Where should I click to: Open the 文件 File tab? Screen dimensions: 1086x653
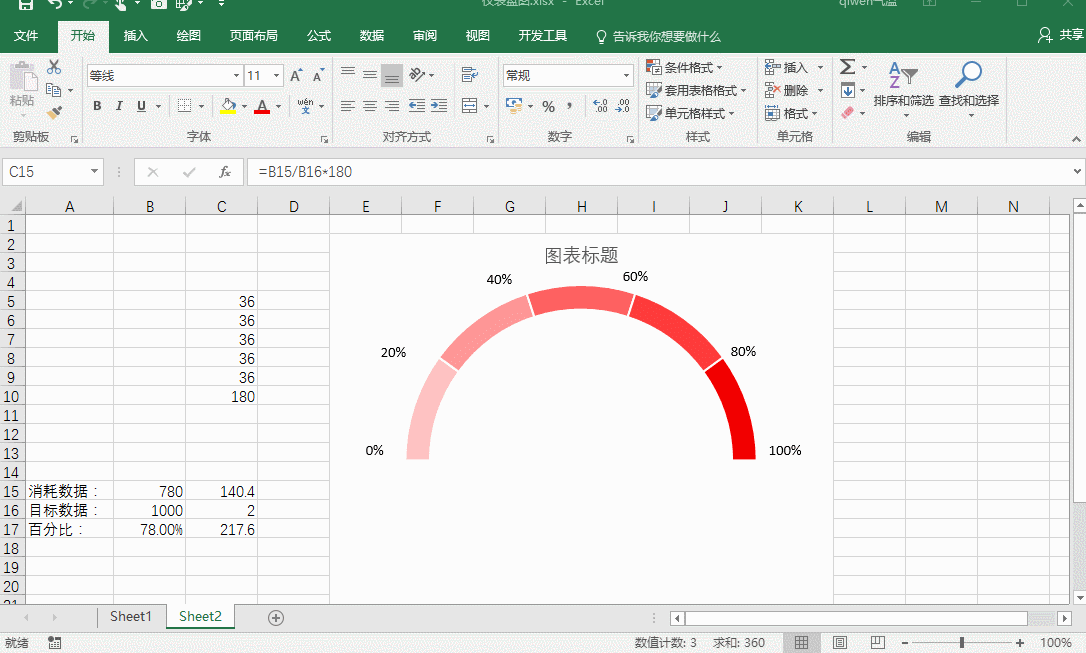click(x=26, y=35)
